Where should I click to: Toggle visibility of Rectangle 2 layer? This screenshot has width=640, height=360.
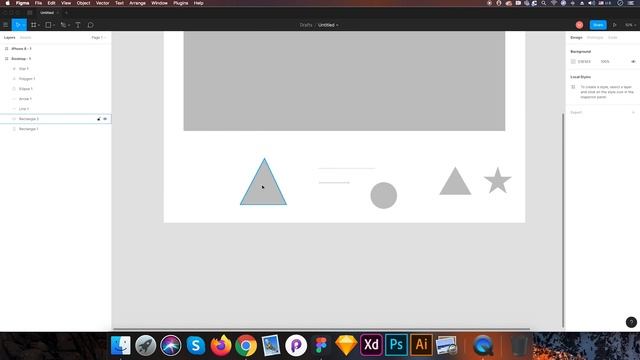coord(105,119)
